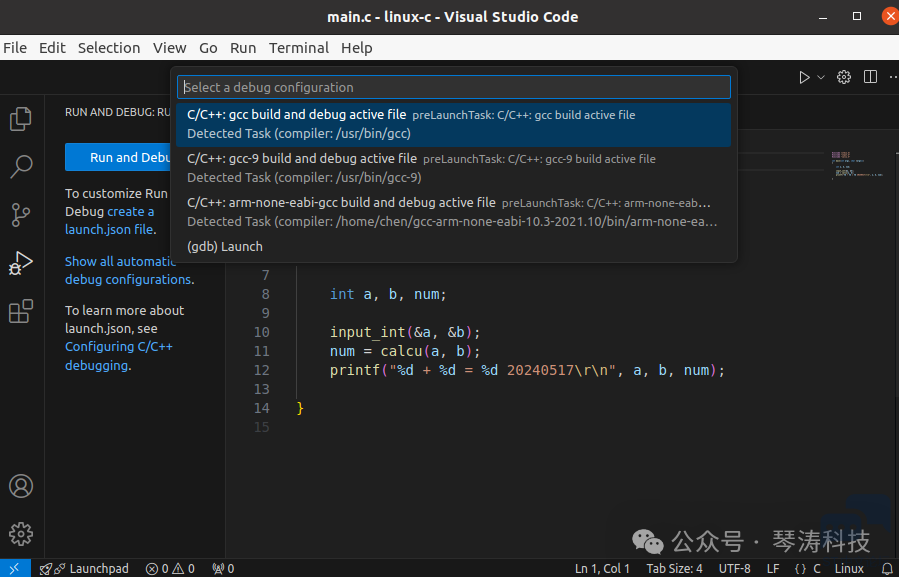Split the editor right

[870, 77]
